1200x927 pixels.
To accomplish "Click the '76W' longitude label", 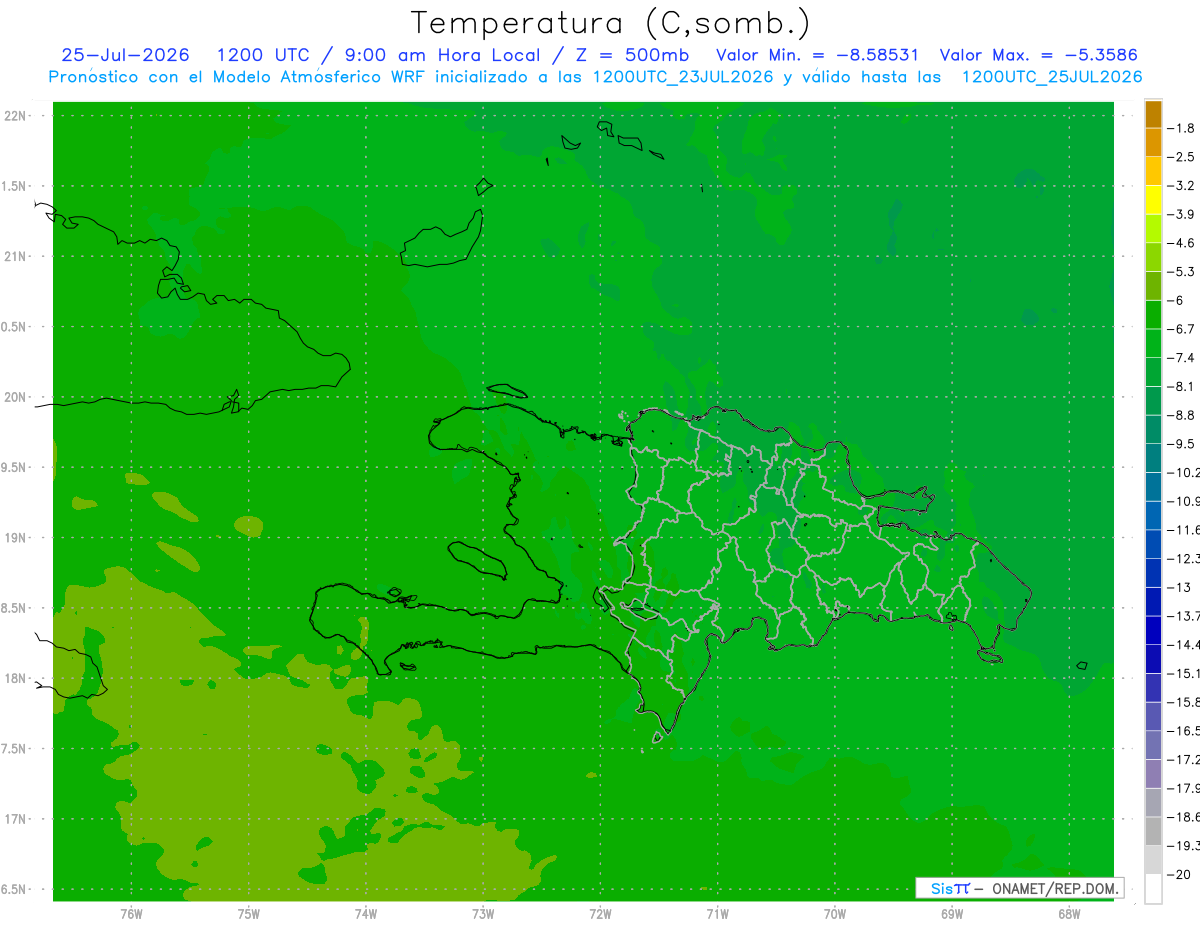I will 131,913.
